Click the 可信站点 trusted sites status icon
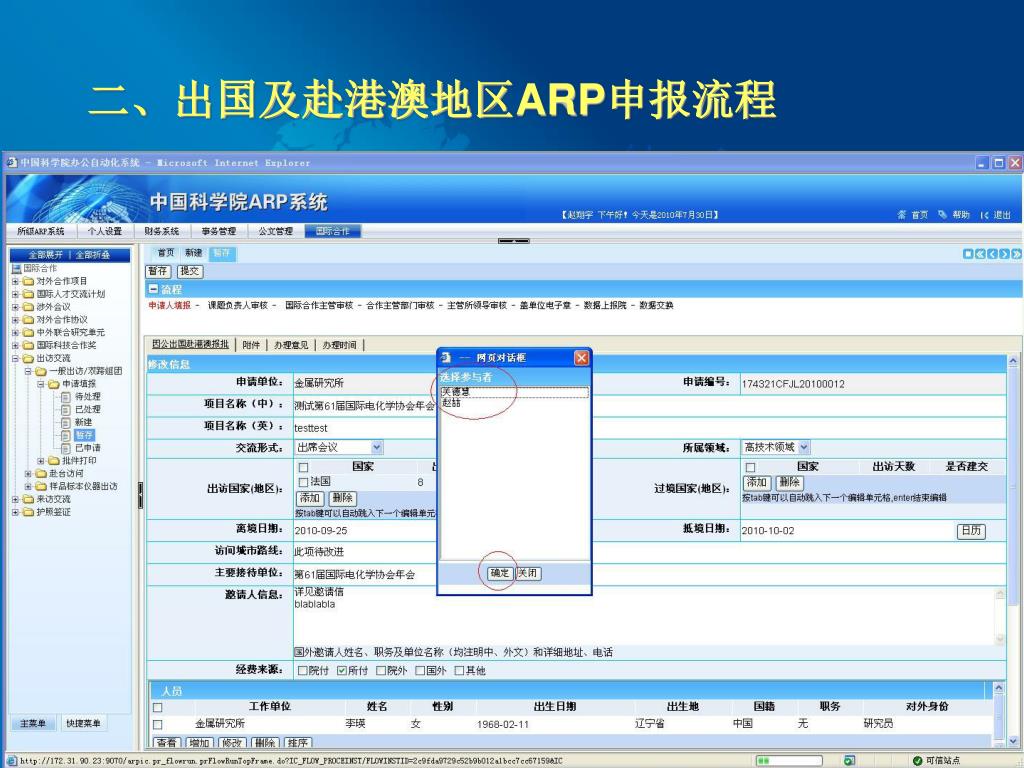 point(917,761)
